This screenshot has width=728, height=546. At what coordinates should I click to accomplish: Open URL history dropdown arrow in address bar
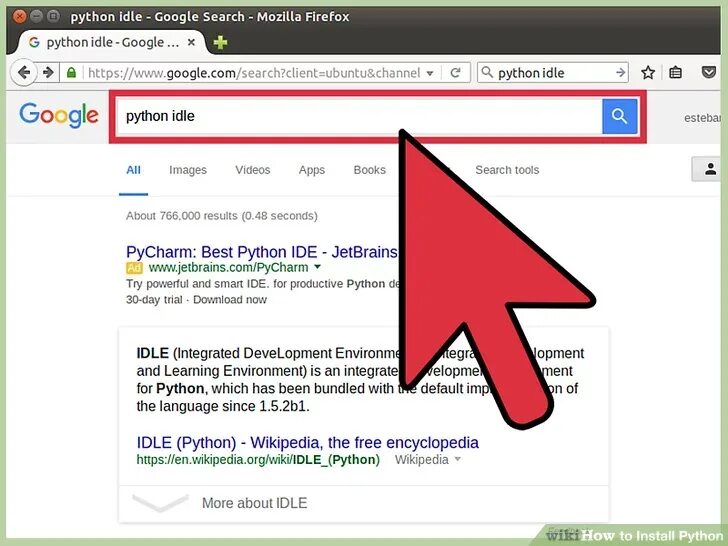(430, 73)
